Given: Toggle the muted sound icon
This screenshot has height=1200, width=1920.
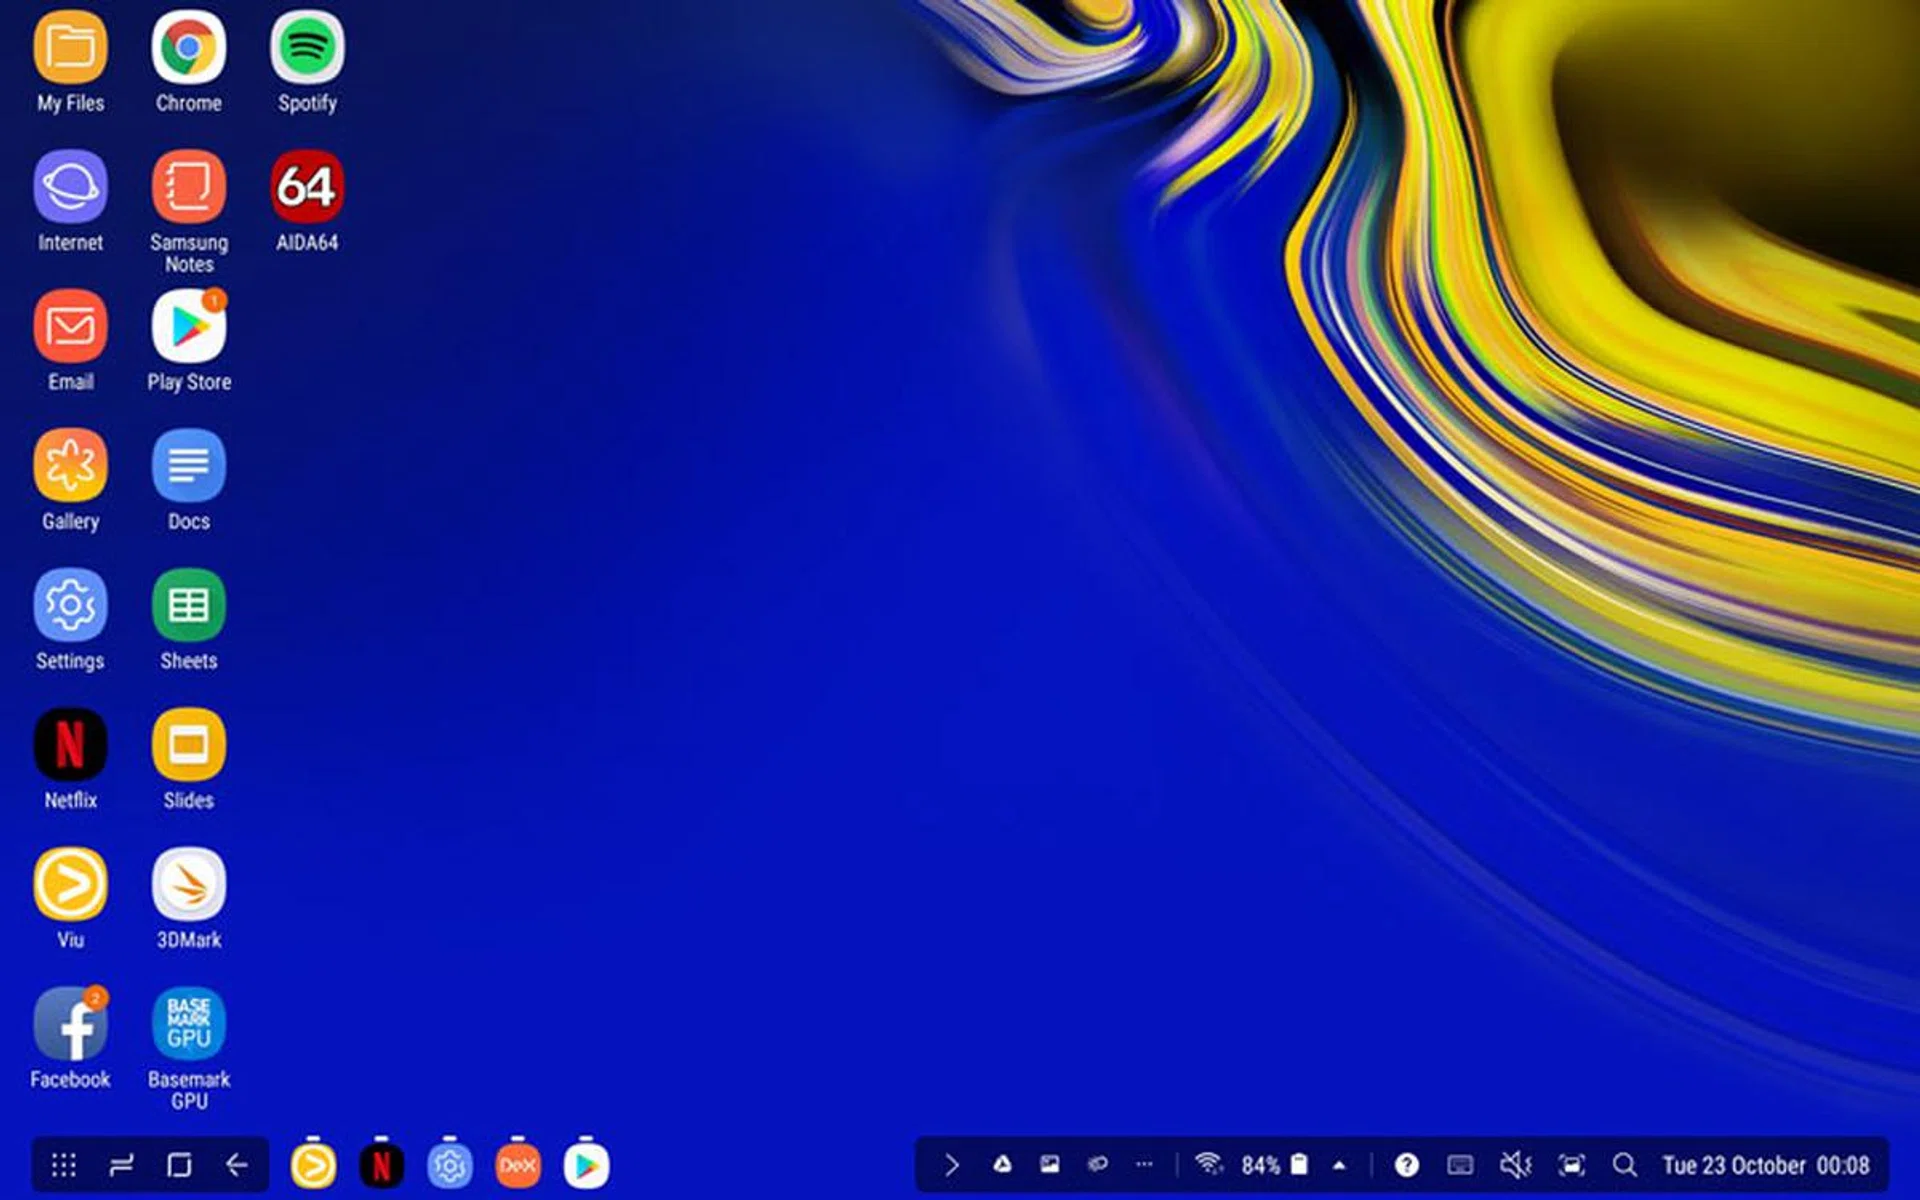Looking at the screenshot, I should [1515, 1165].
